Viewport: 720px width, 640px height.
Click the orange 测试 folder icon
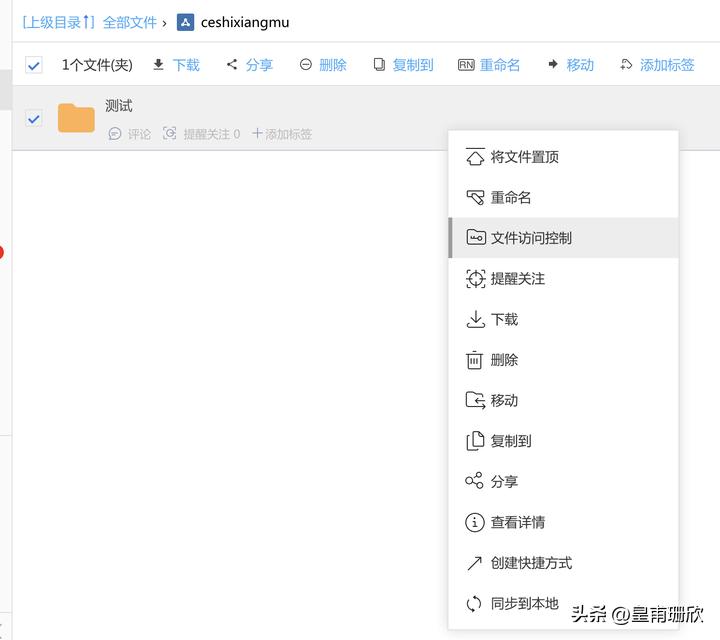(76, 118)
